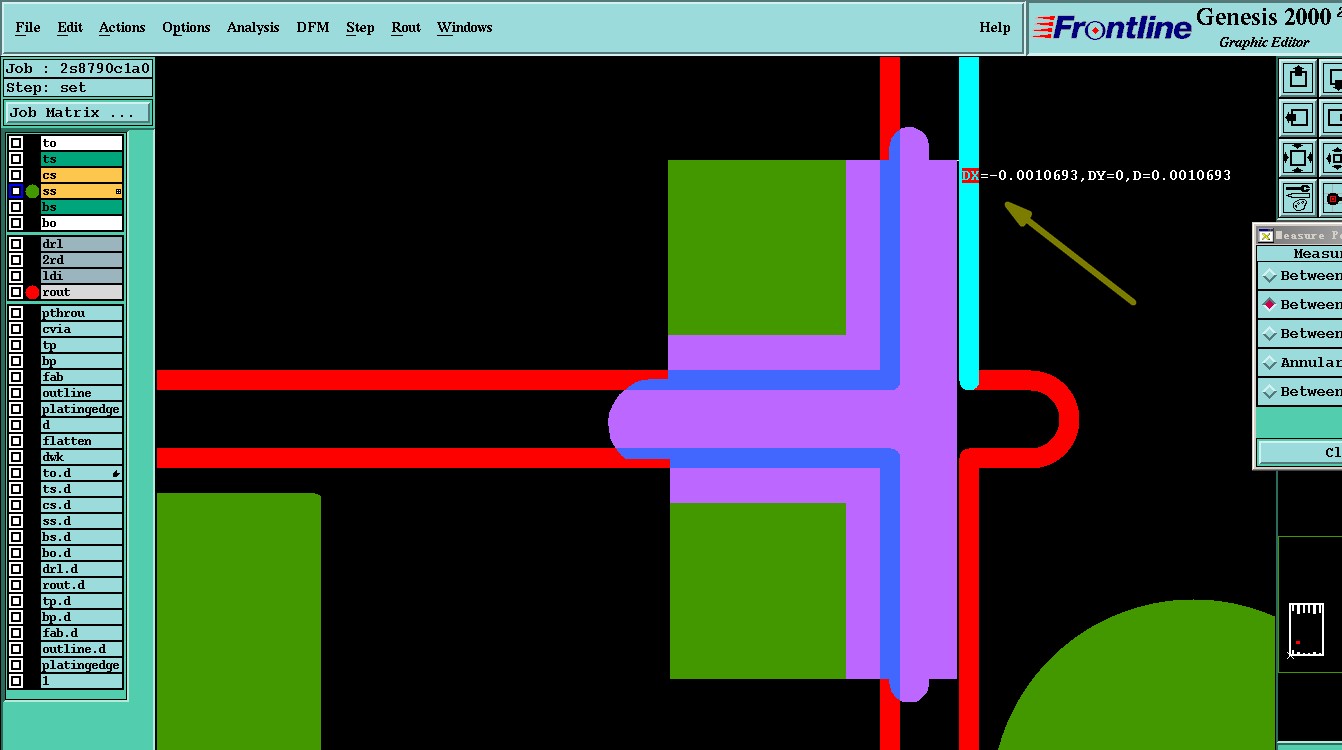Viewport: 1342px width, 750px height.
Task: Select the tp layer name
Action: 81,345
